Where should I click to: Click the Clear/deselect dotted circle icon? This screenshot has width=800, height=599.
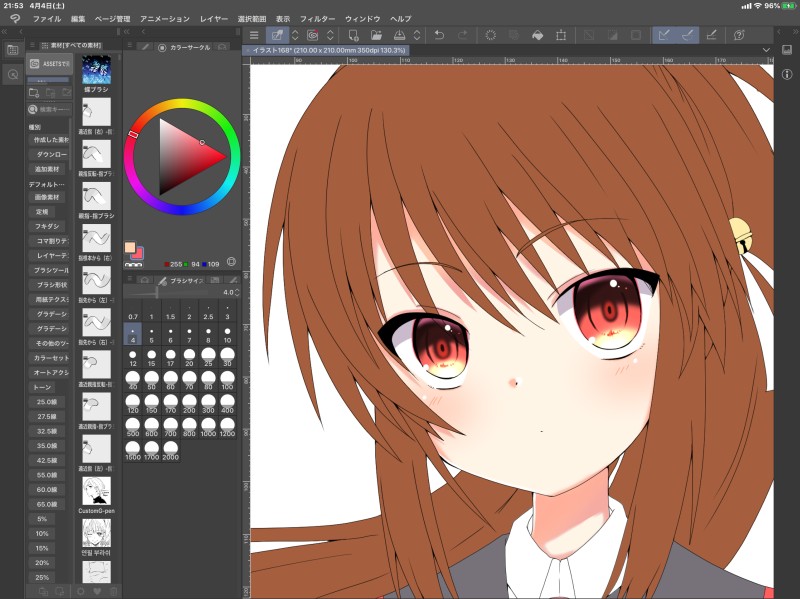(490, 35)
